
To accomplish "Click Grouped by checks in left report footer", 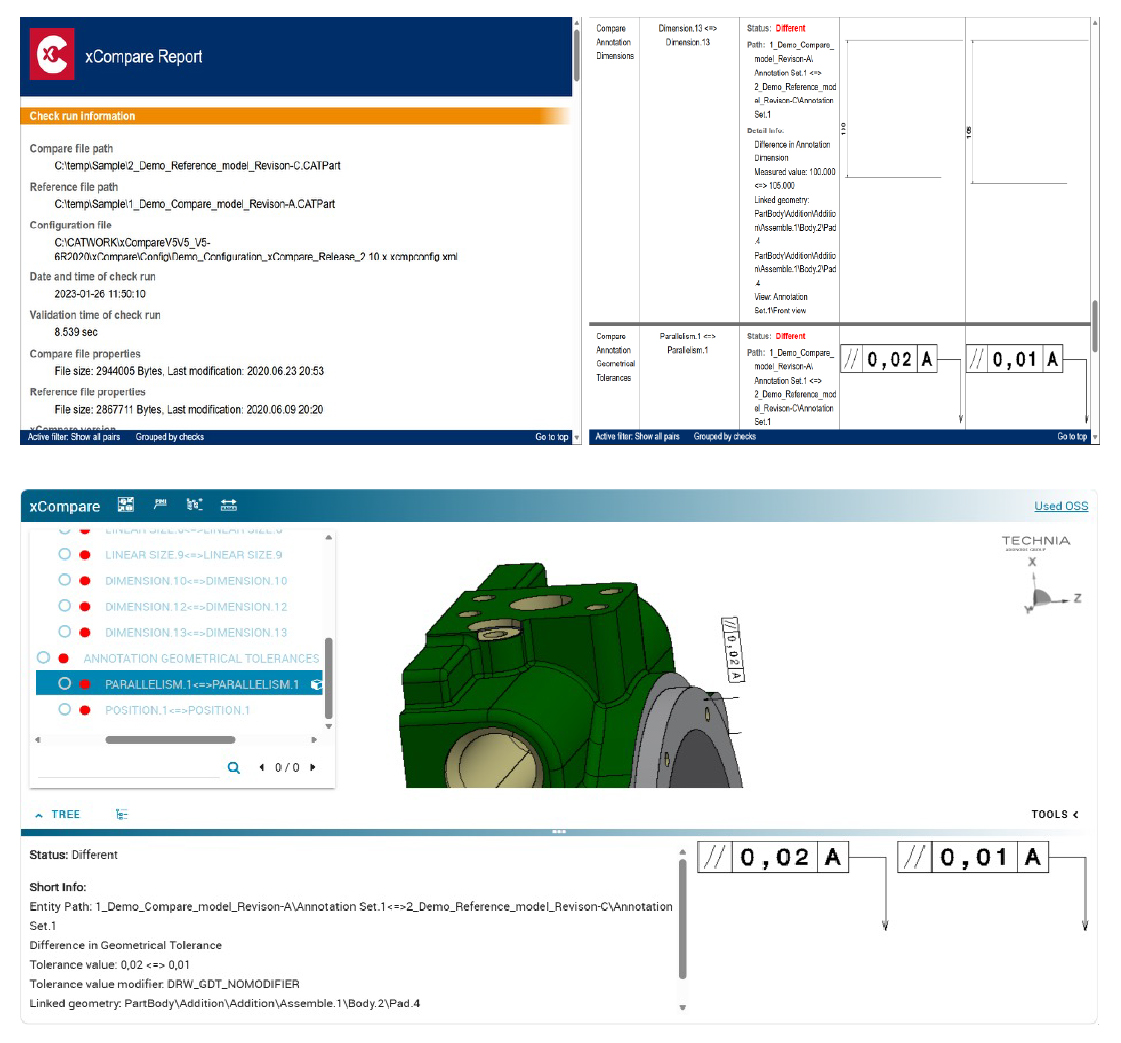I will pyautogui.click(x=169, y=437).
